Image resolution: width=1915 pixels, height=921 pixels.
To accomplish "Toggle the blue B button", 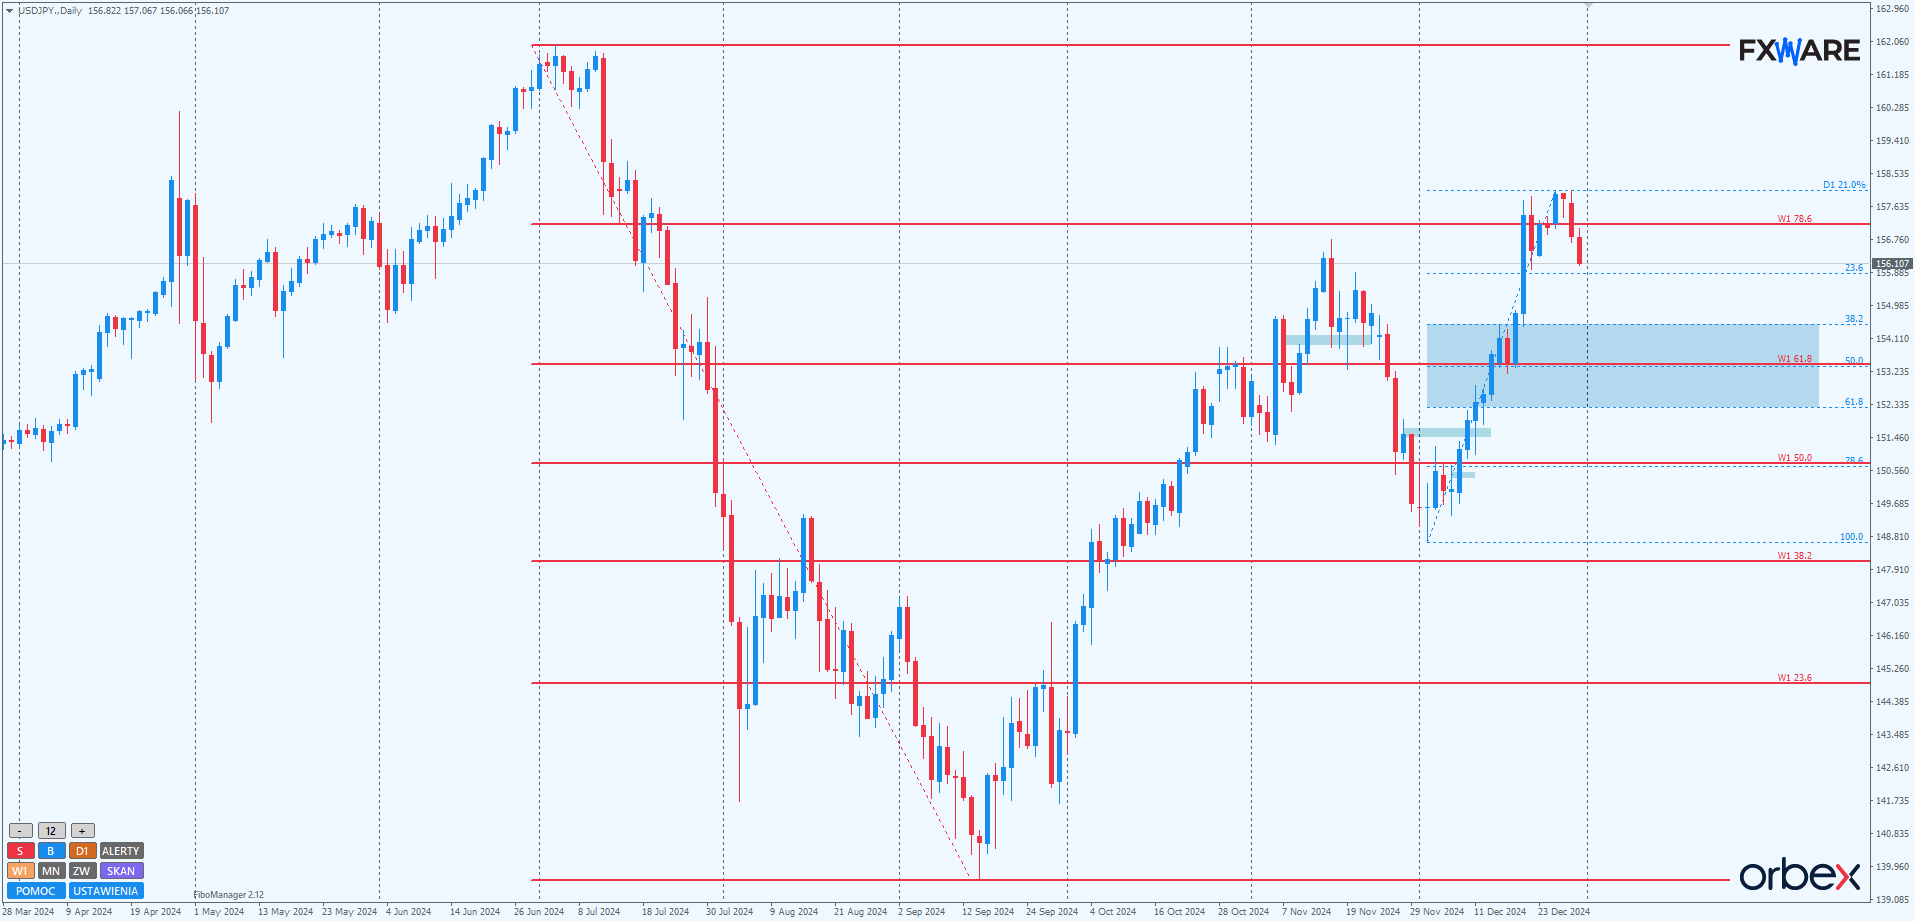I will 51,851.
